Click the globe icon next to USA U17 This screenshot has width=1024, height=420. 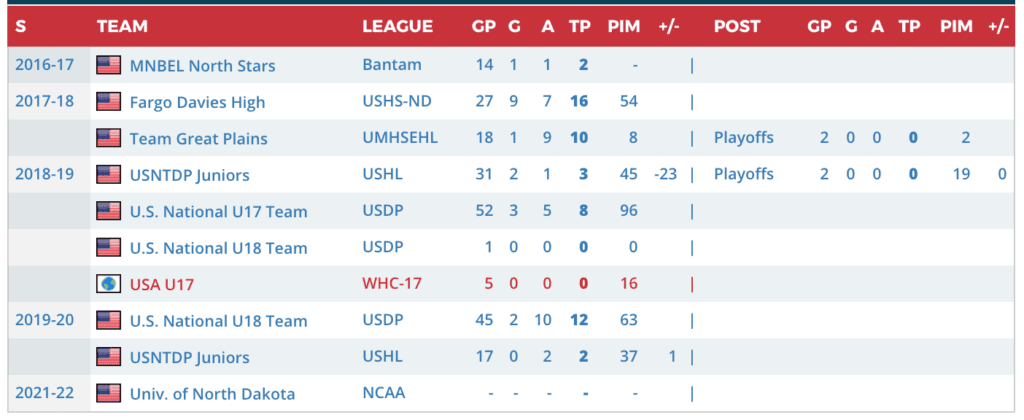click(x=108, y=284)
